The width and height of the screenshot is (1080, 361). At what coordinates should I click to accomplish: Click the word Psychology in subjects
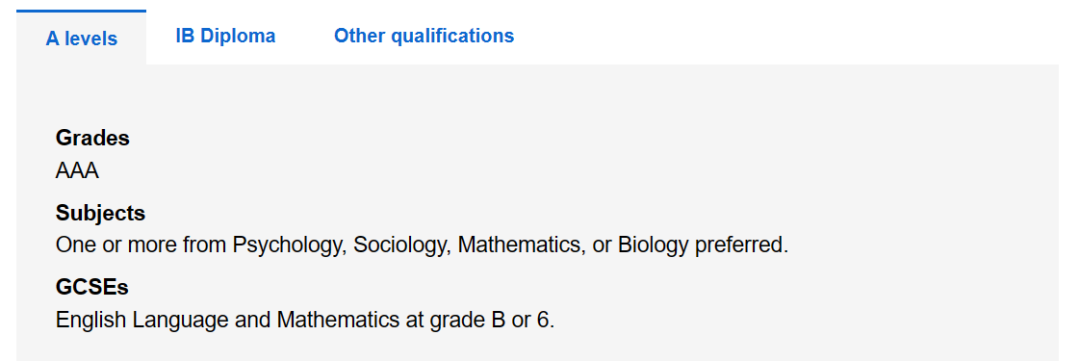tap(289, 245)
